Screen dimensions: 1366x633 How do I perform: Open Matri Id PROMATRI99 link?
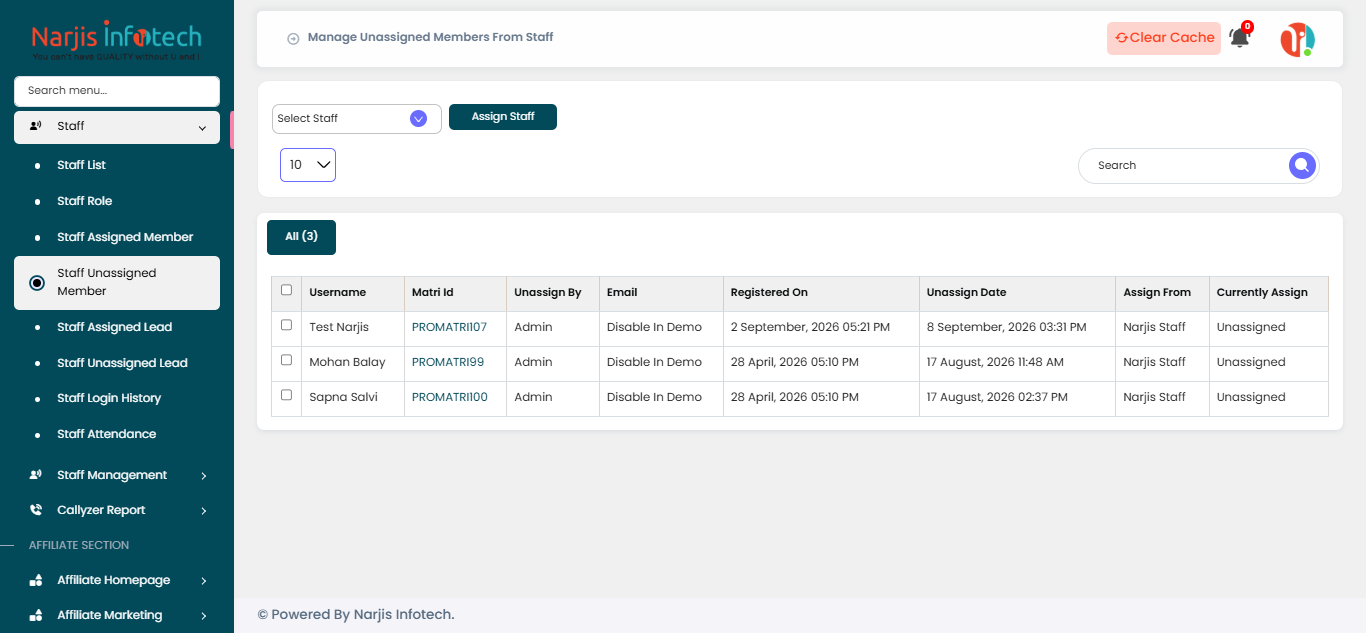click(448, 362)
